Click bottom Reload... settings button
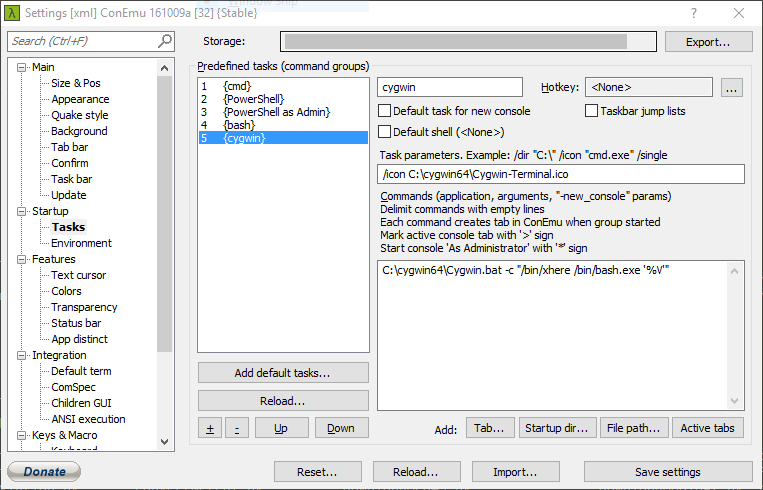The width and height of the screenshot is (763, 490). [417, 472]
